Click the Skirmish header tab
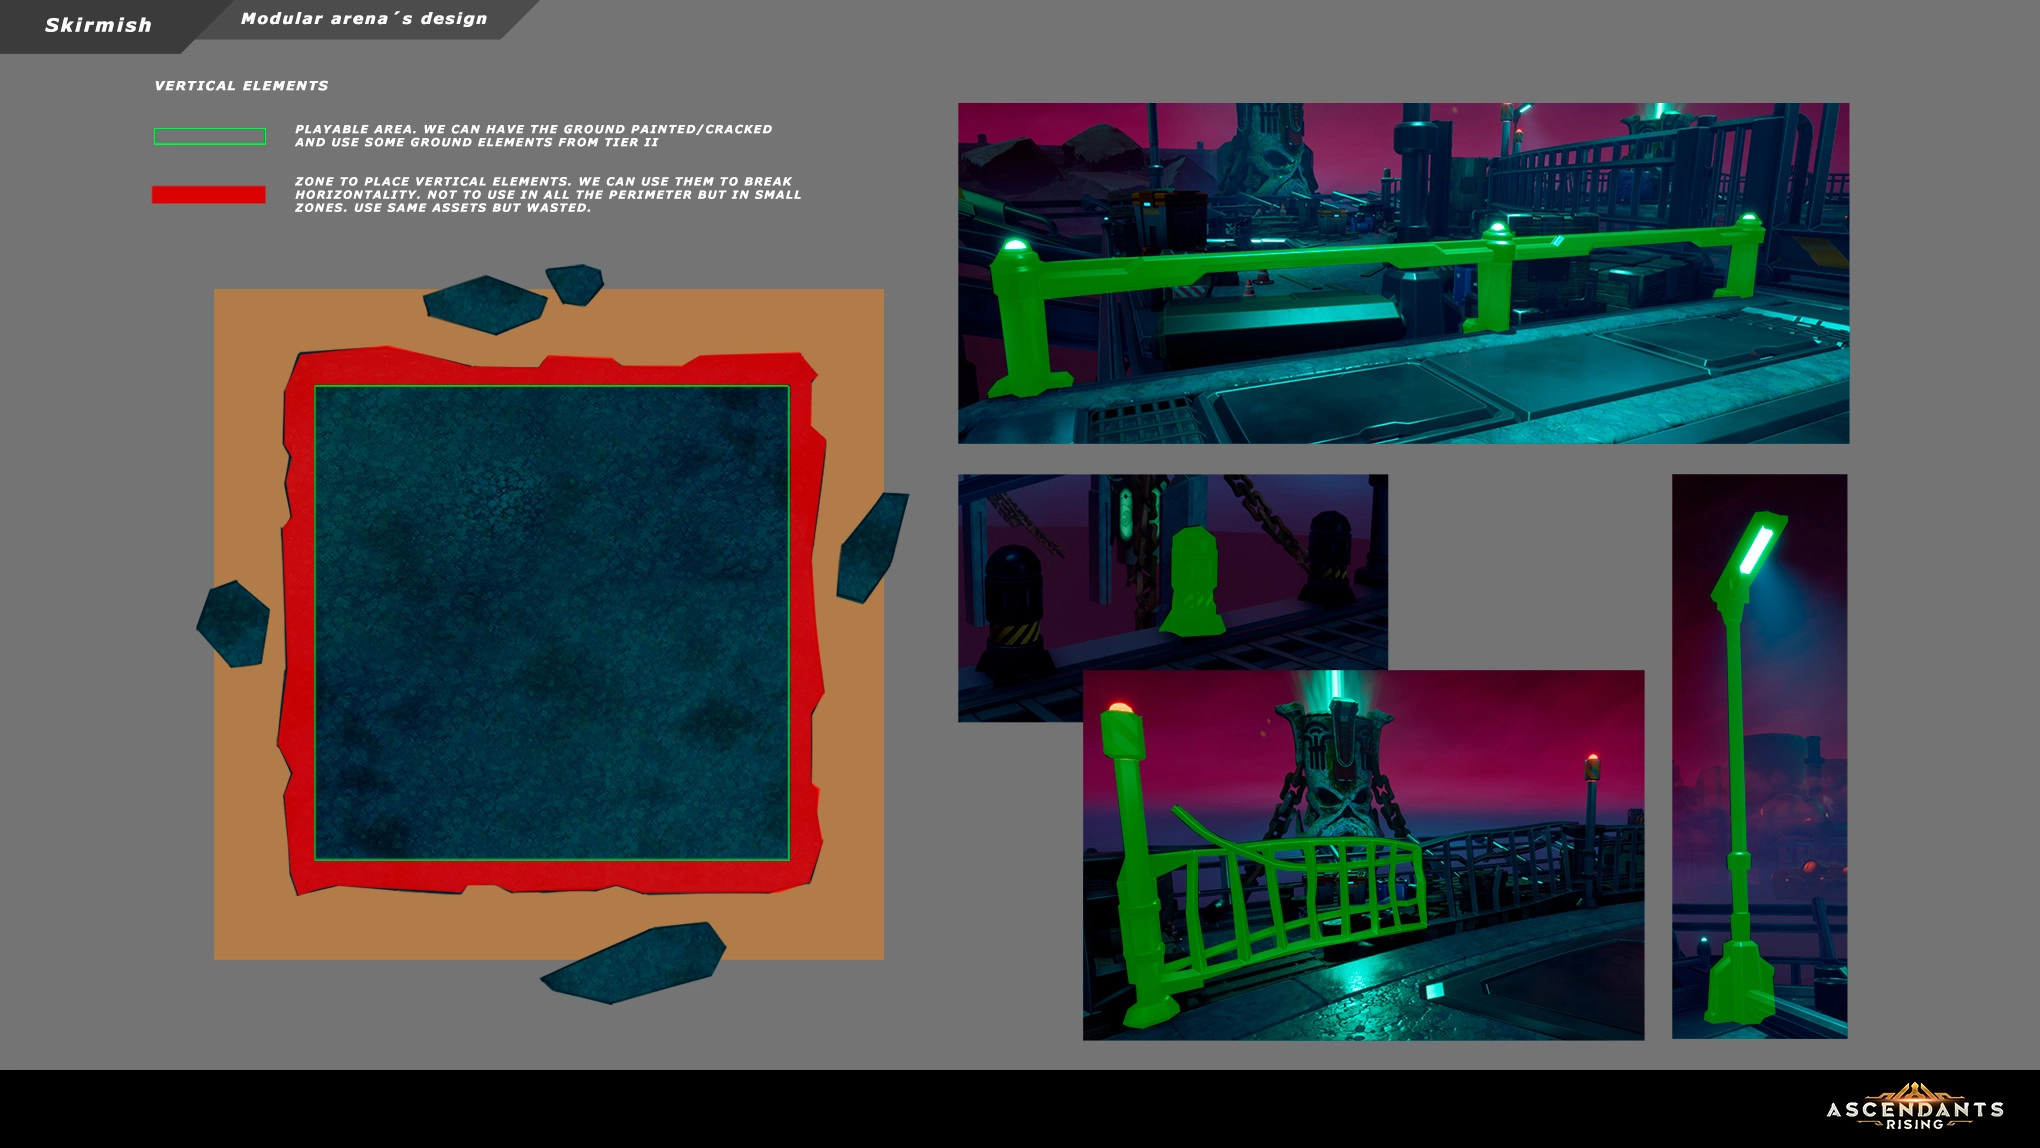This screenshot has width=2040, height=1148. coord(97,25)
